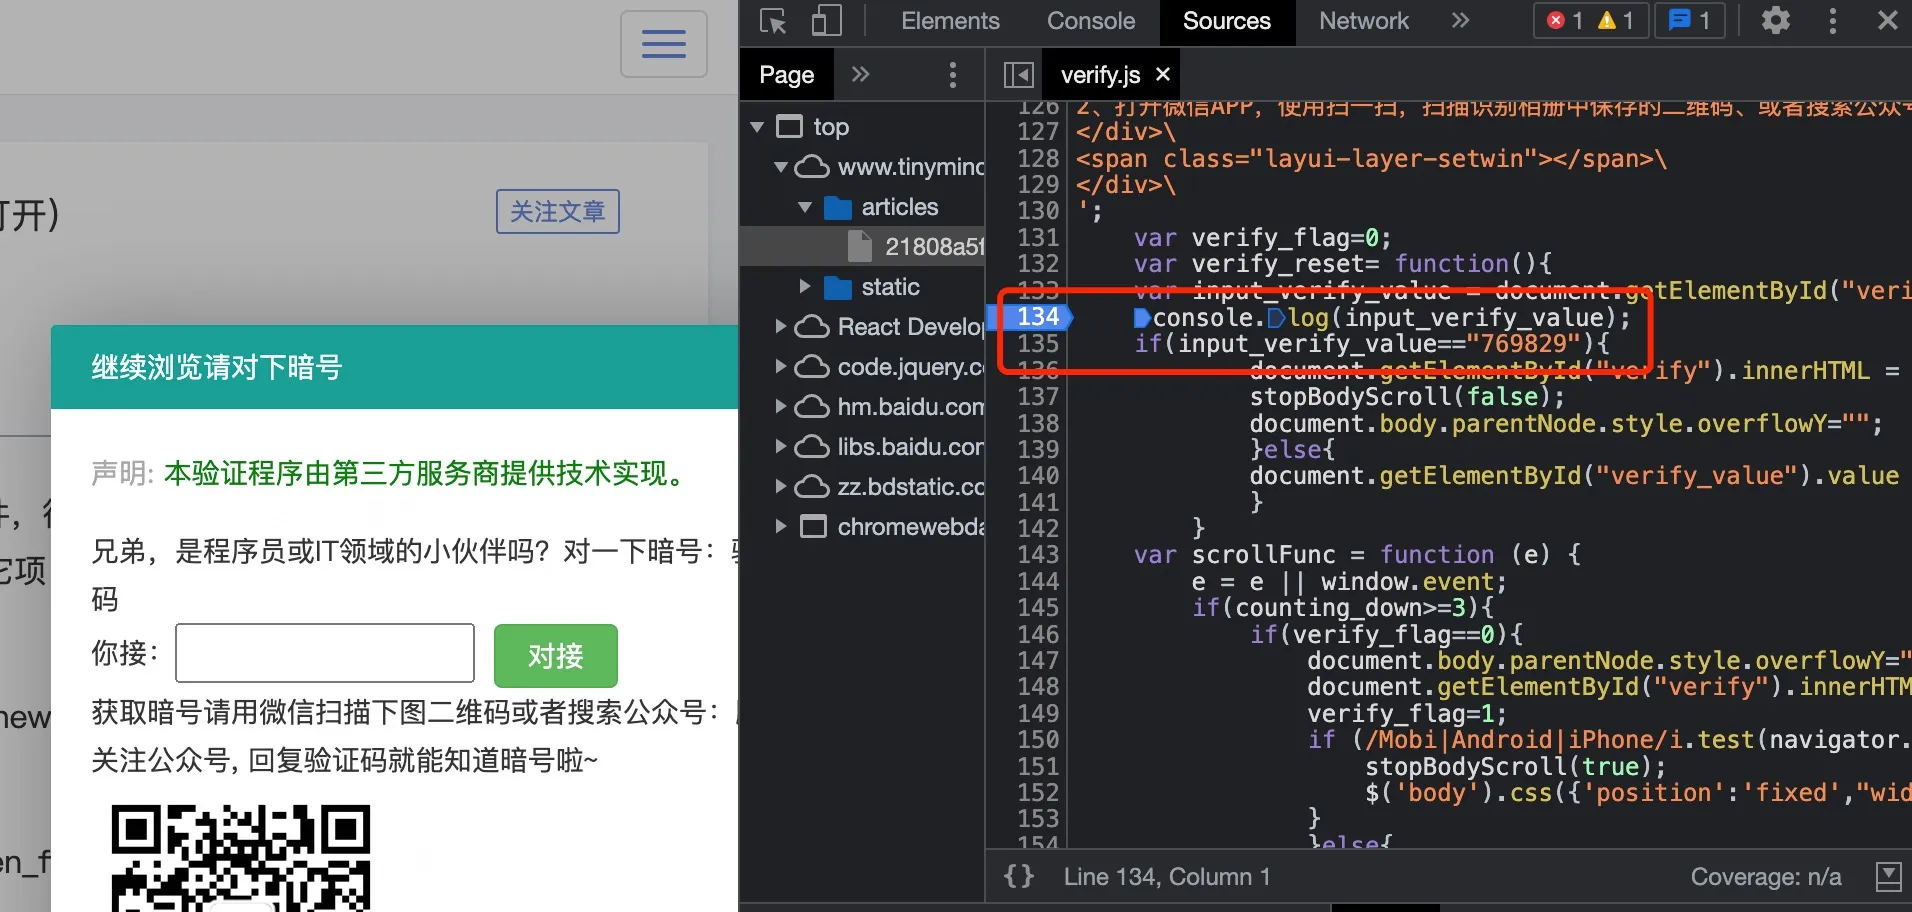Click the Coverage: n/a status text
This screenshot has width=1912, height=912.
pyautogui.click(x=1766, y=877)
